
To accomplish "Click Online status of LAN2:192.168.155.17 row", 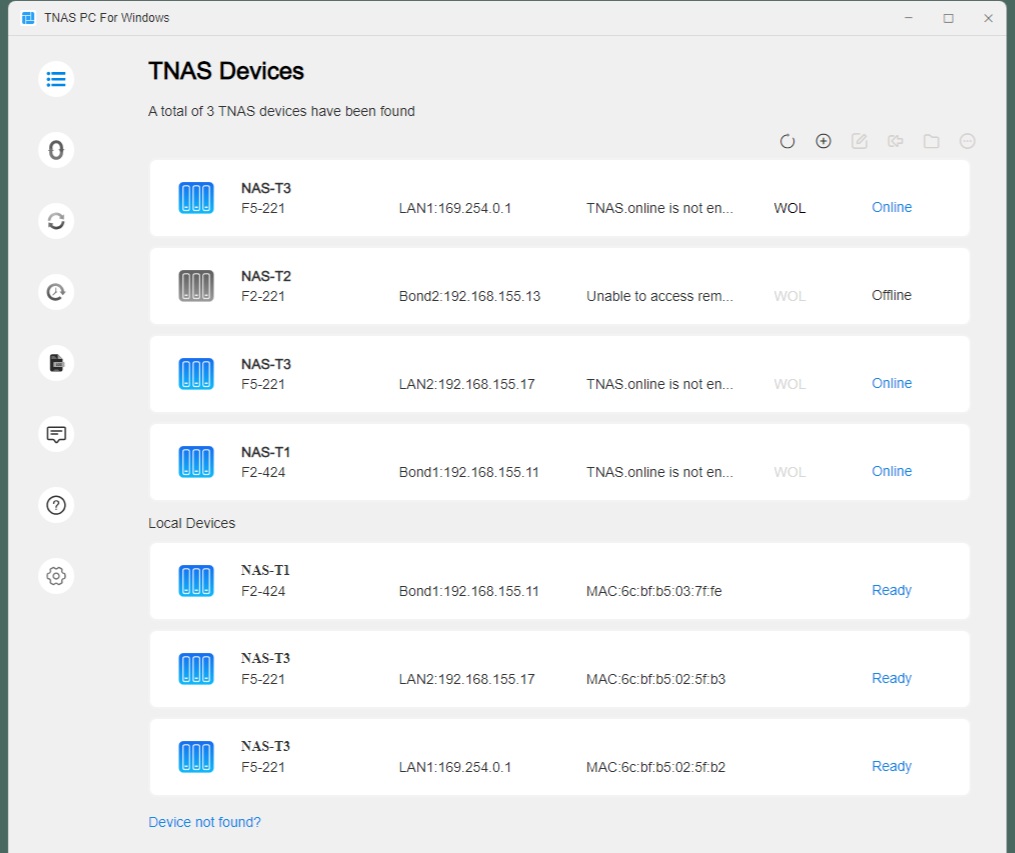I will 891,383.
